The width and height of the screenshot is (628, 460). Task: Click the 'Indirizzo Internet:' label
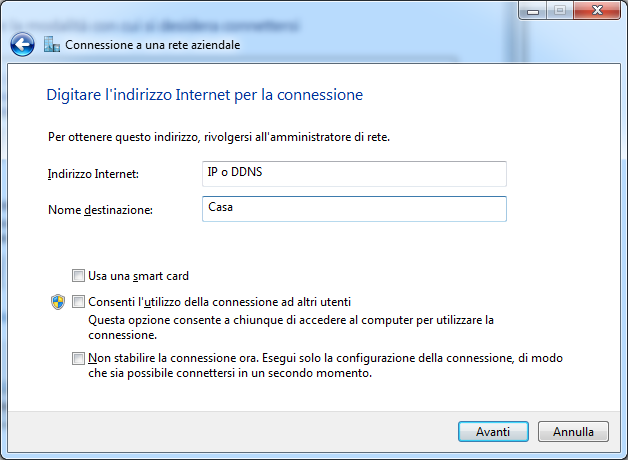pyautogui.click(x=93, y=174)
